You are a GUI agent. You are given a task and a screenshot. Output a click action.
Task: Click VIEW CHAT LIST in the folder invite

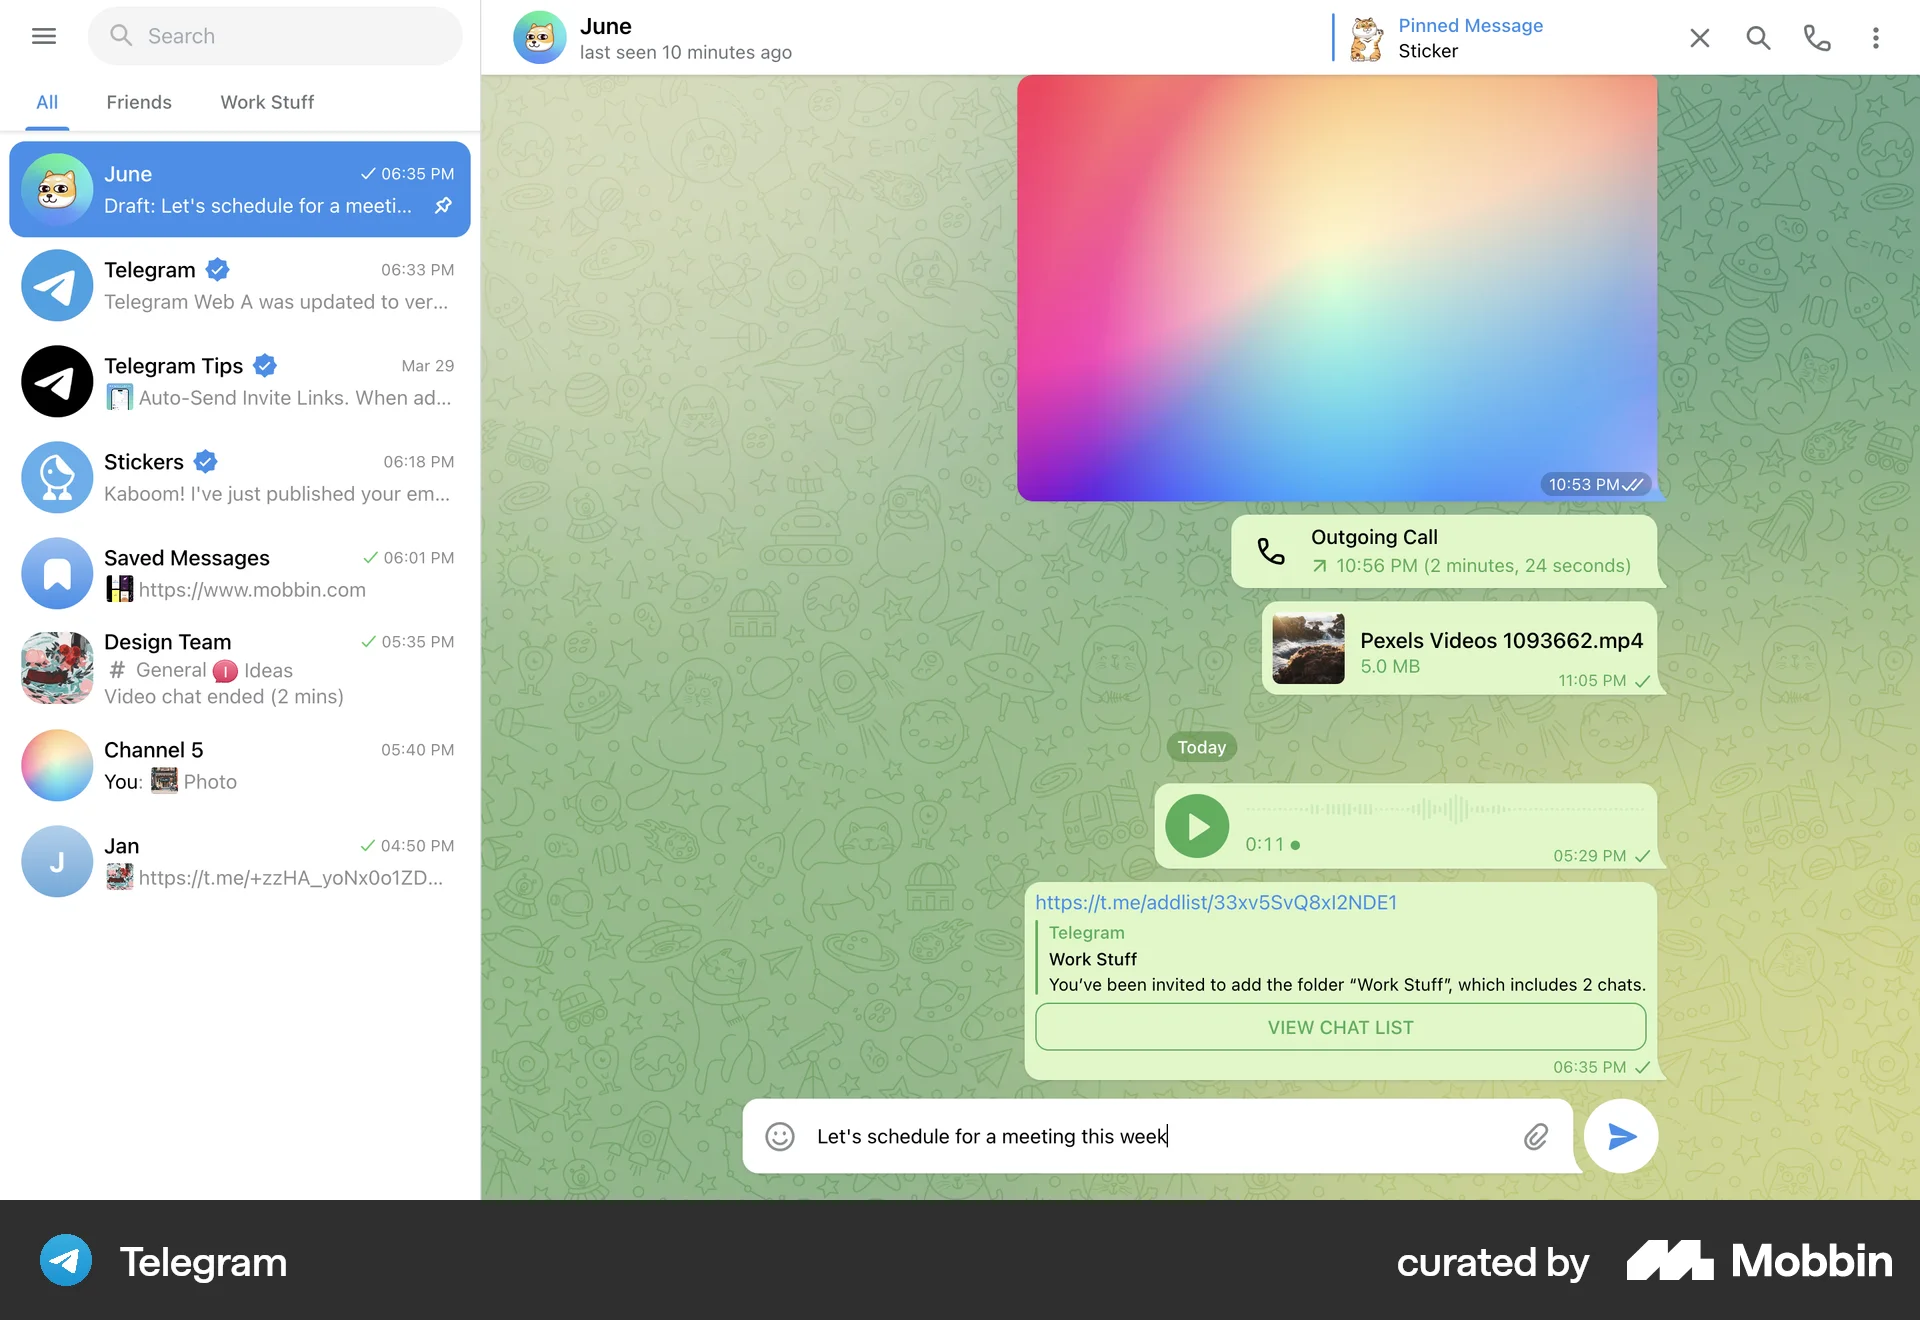(1340, 1027)
